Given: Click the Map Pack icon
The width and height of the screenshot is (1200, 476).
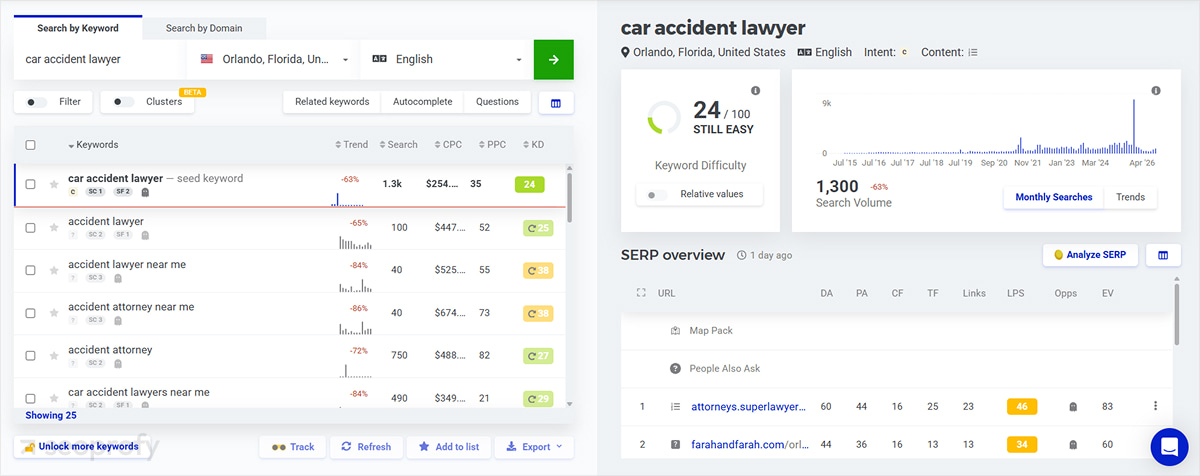Looking at the screenshot, I should (676, 330).
